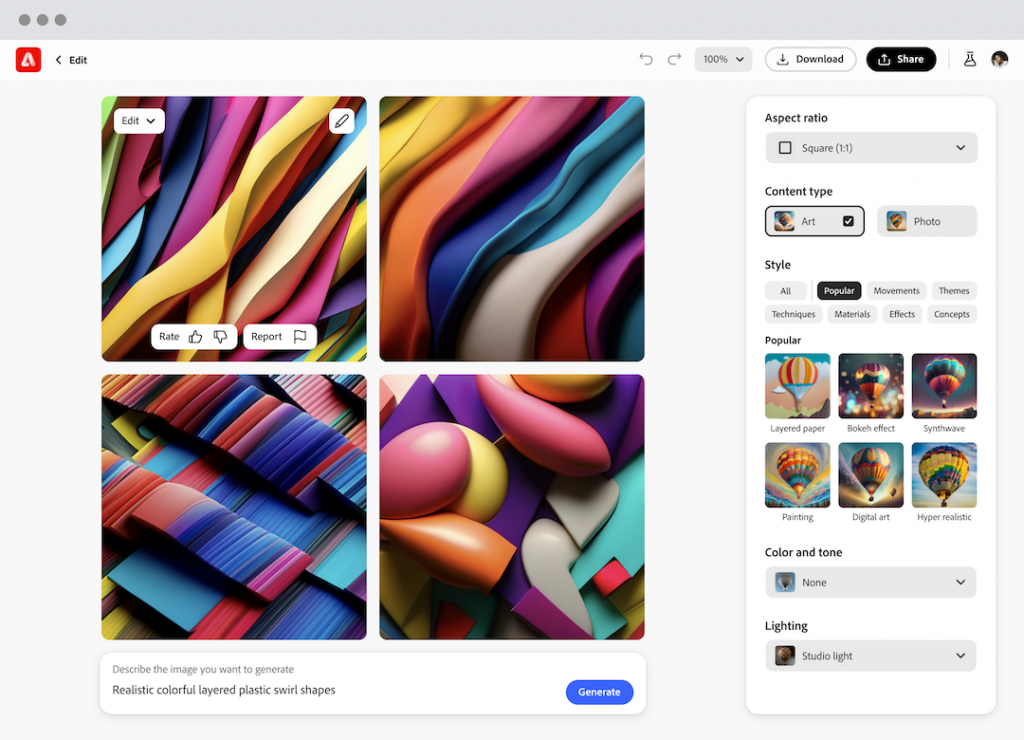Image resolution: width=1024 pixels, height=740 pixels.
Task: Toggle the Art content type checkbox
Action: [848, 221]
